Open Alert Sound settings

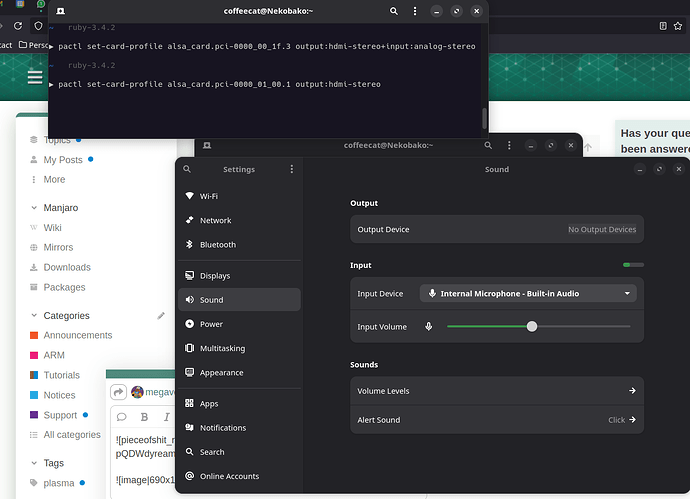click(497, 420)
